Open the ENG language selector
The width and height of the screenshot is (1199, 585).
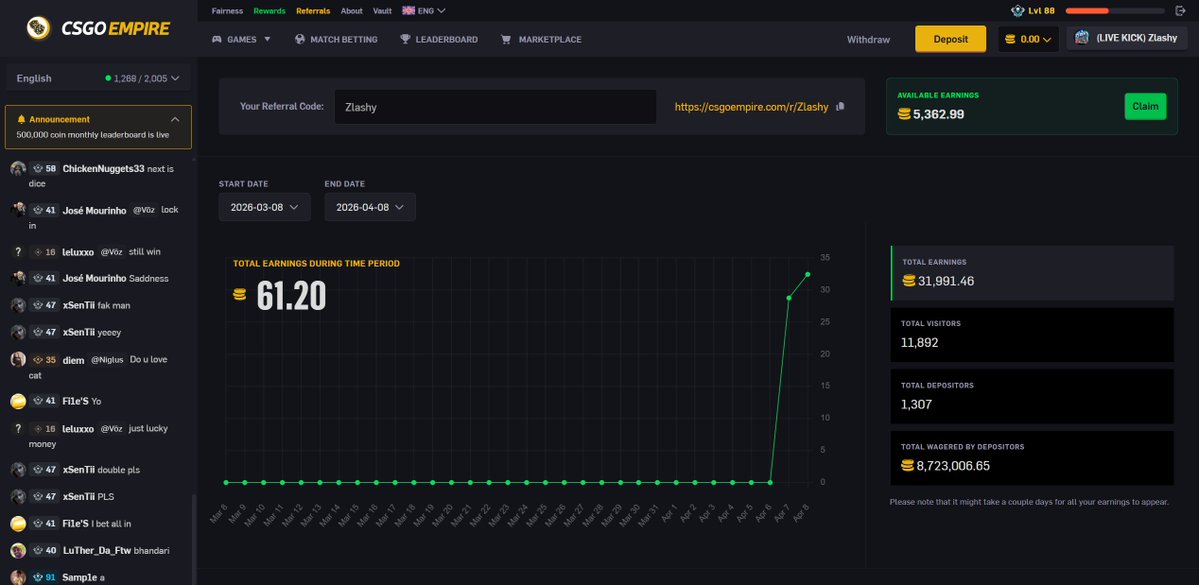click(424, 11)
